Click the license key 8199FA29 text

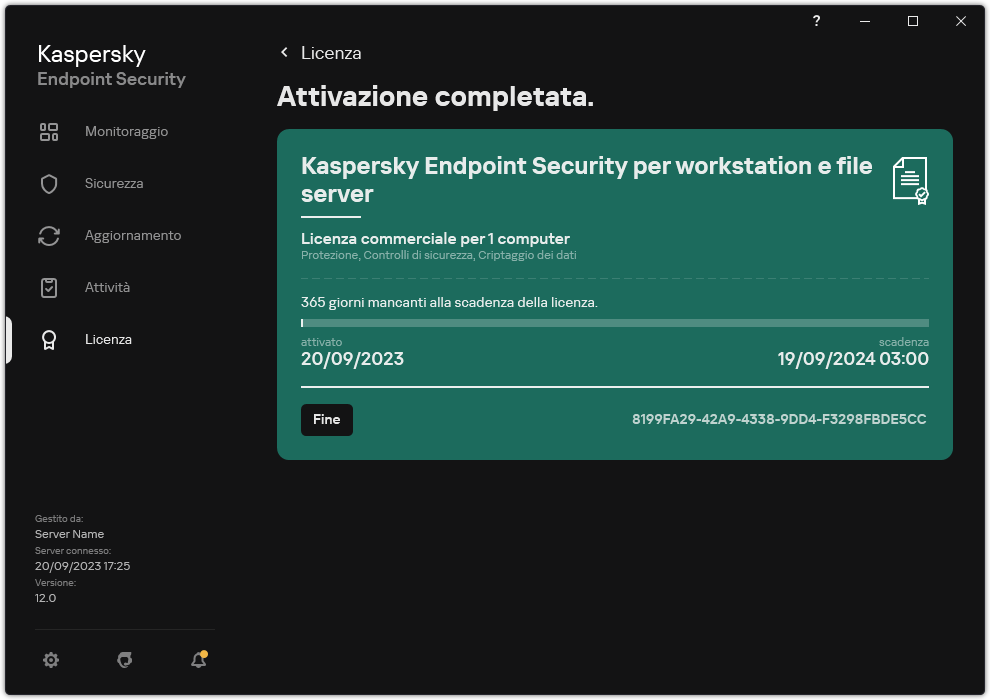(779, 419)
